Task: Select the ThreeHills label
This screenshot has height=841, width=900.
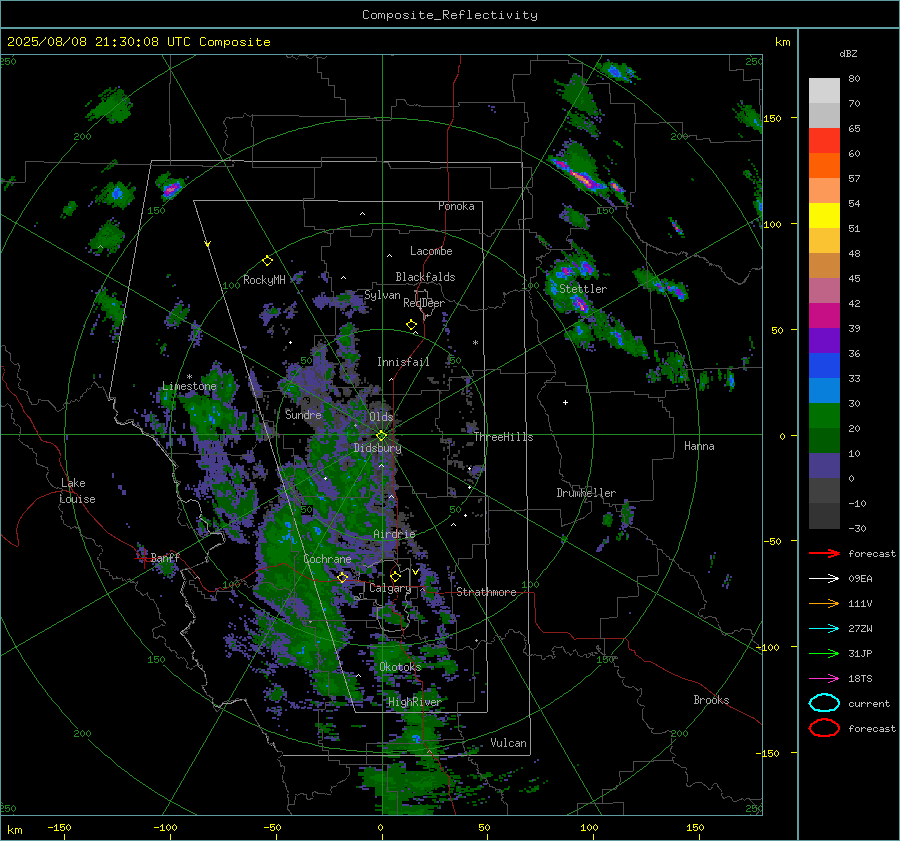Action: 503,437
